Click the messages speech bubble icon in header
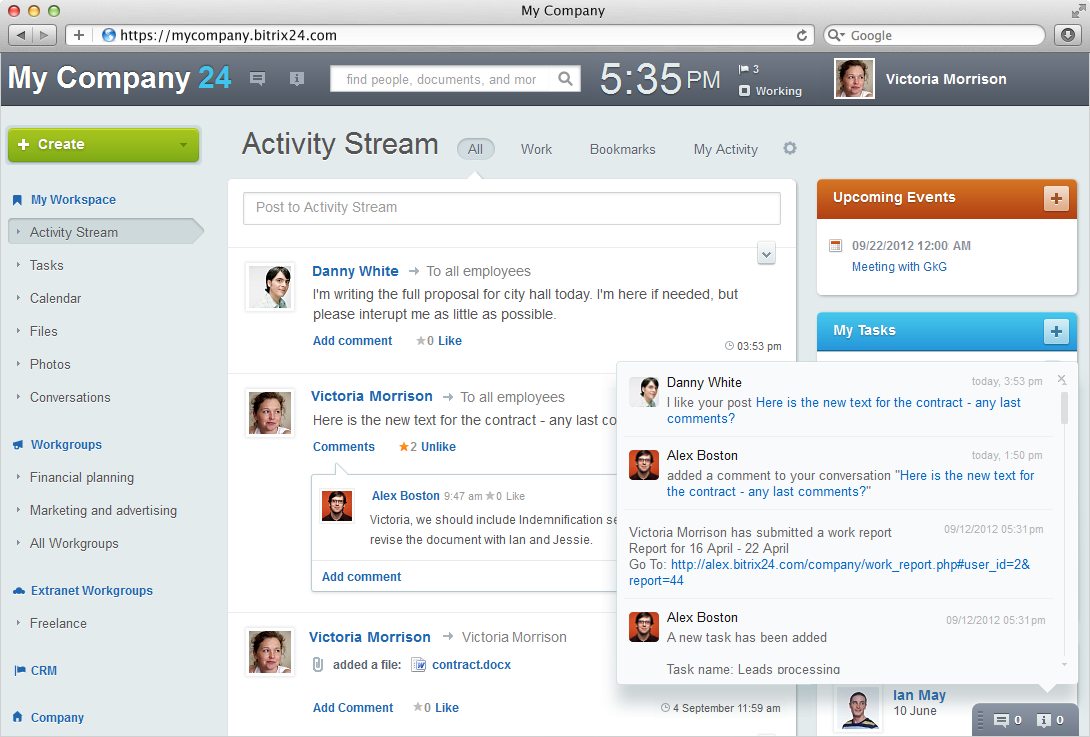The width and height of the screenshot is (1090, 737). [257, 79]
